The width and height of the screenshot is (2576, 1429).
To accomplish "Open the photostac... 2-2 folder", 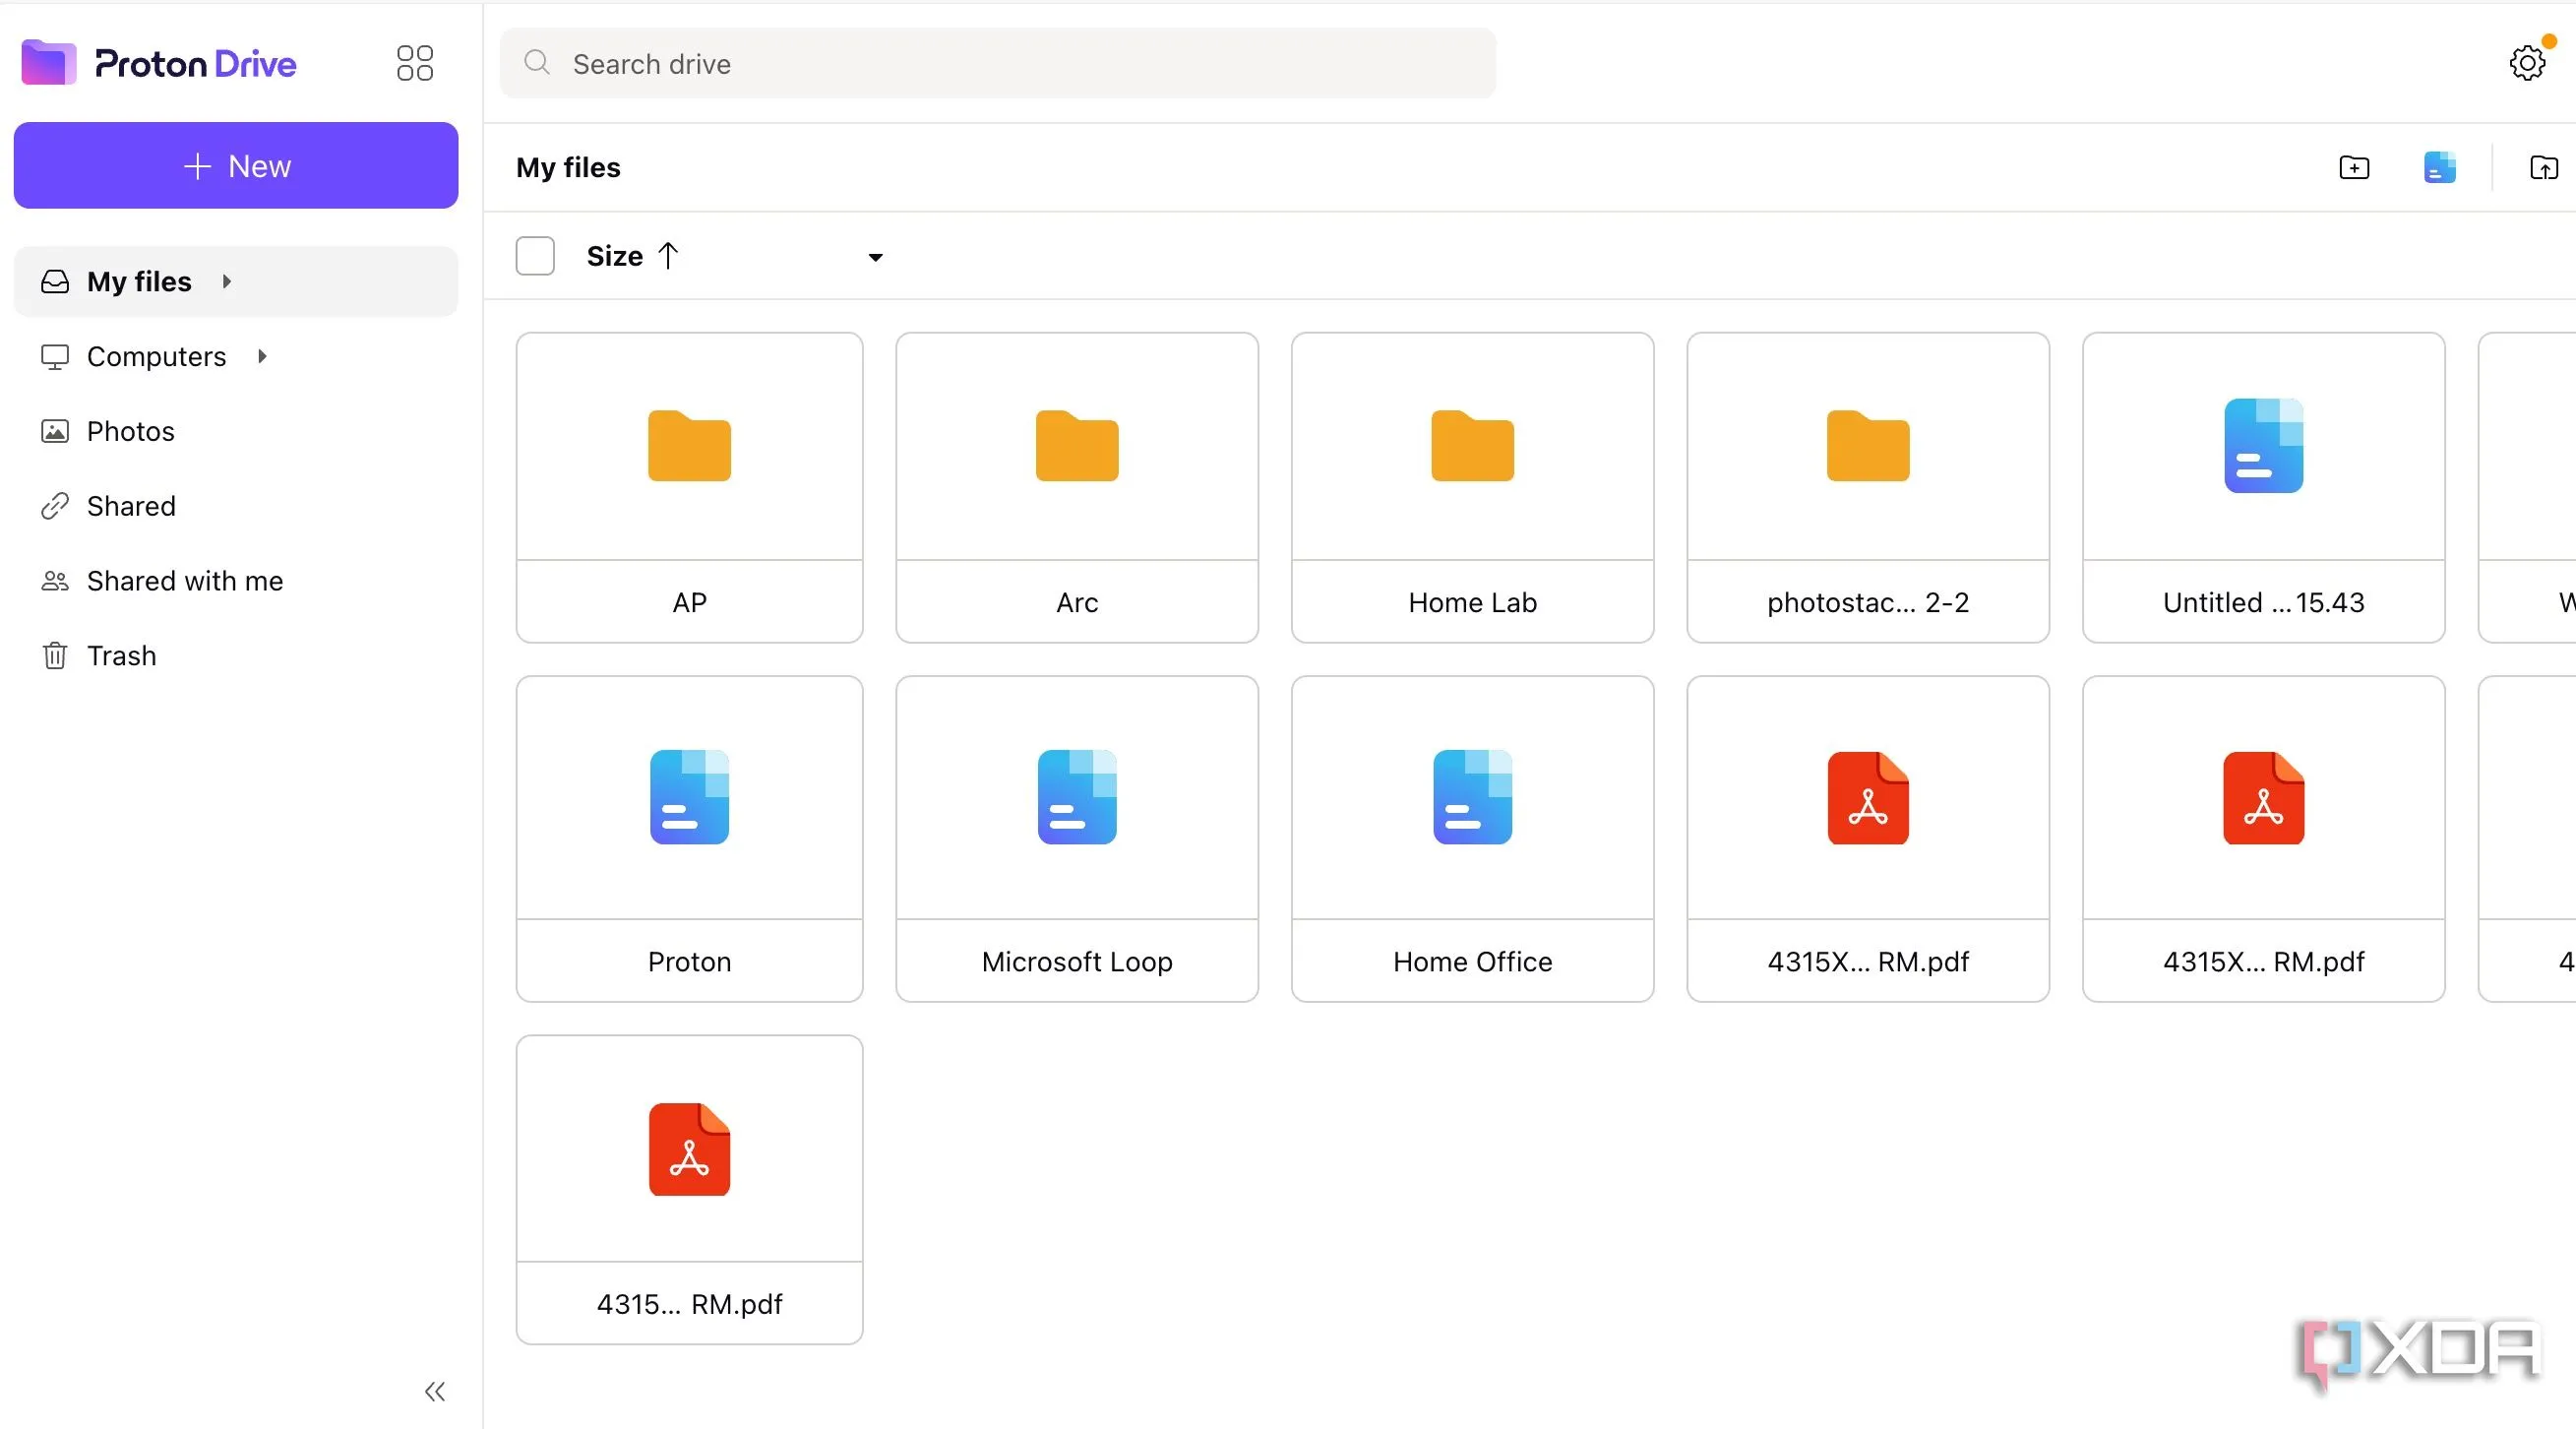I will tap(1868, 487).
